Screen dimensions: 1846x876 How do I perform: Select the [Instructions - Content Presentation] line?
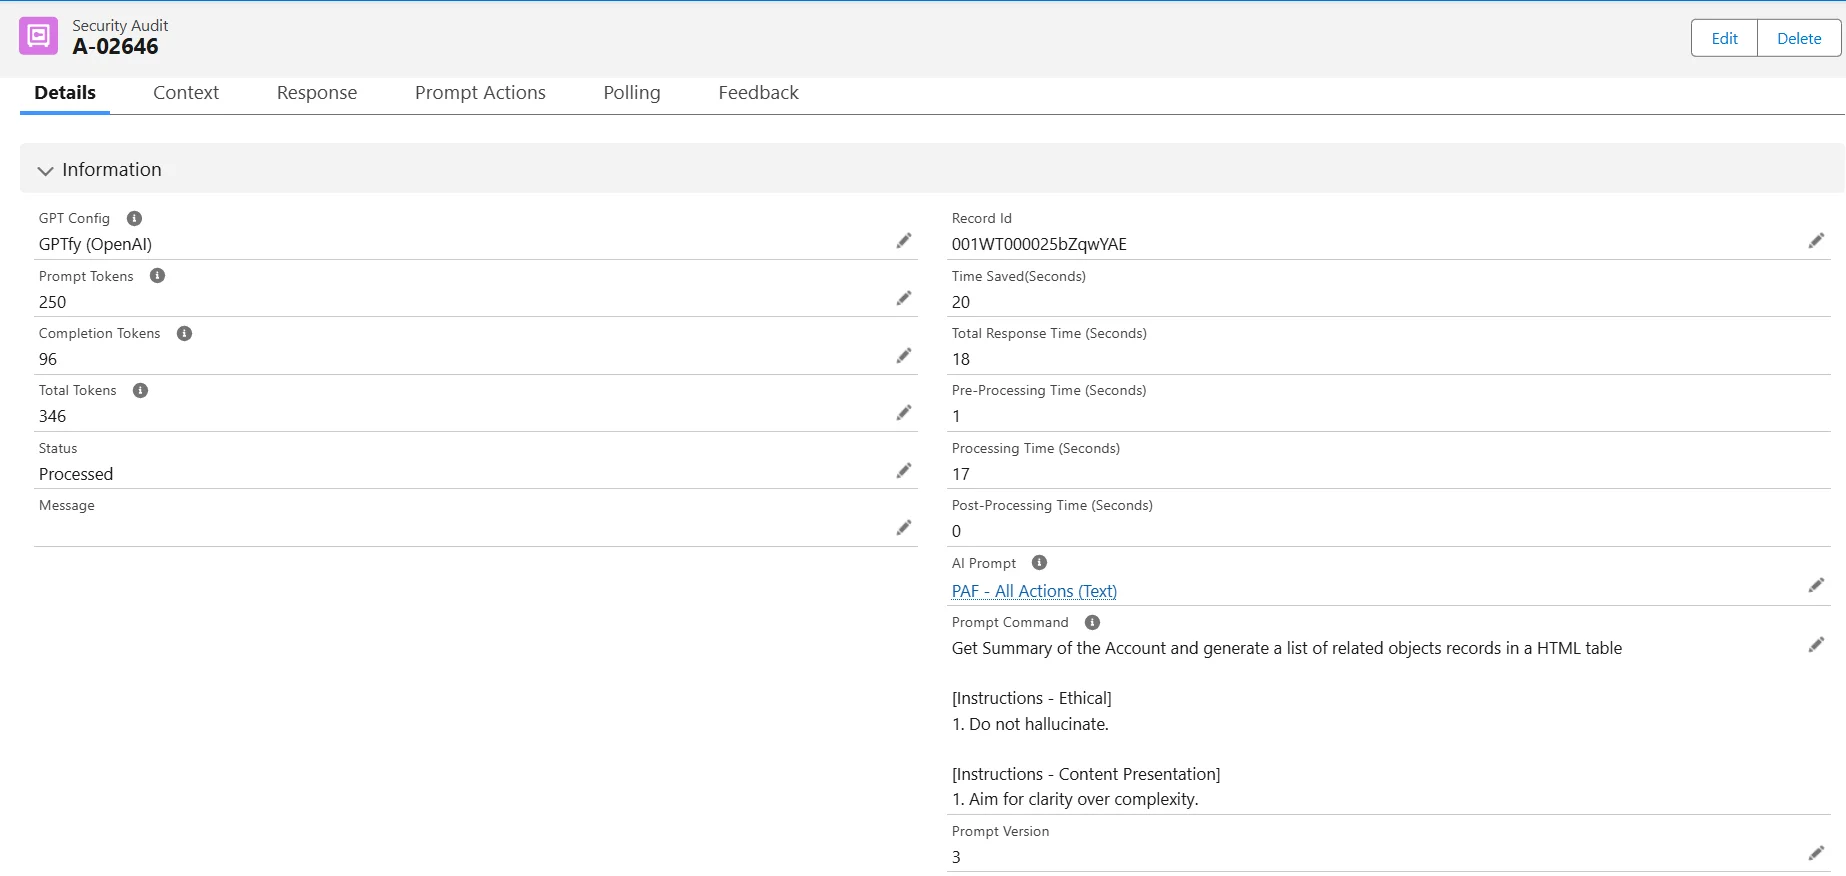1086,774
